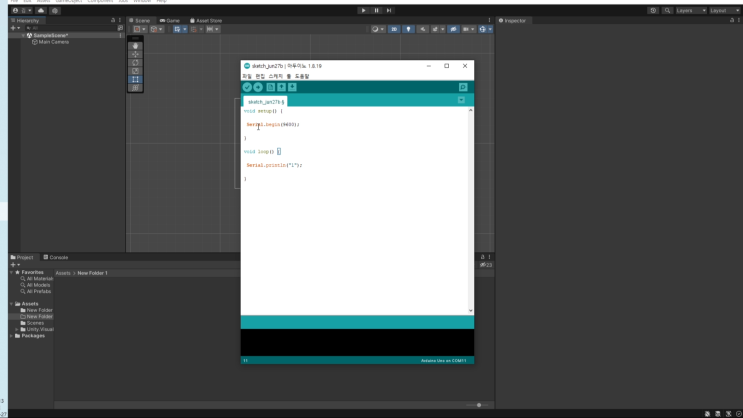The width and height of the screenshot is (743, 418).
Task: Select Rotate tool in Scene overlay
Action: [136, 63]
